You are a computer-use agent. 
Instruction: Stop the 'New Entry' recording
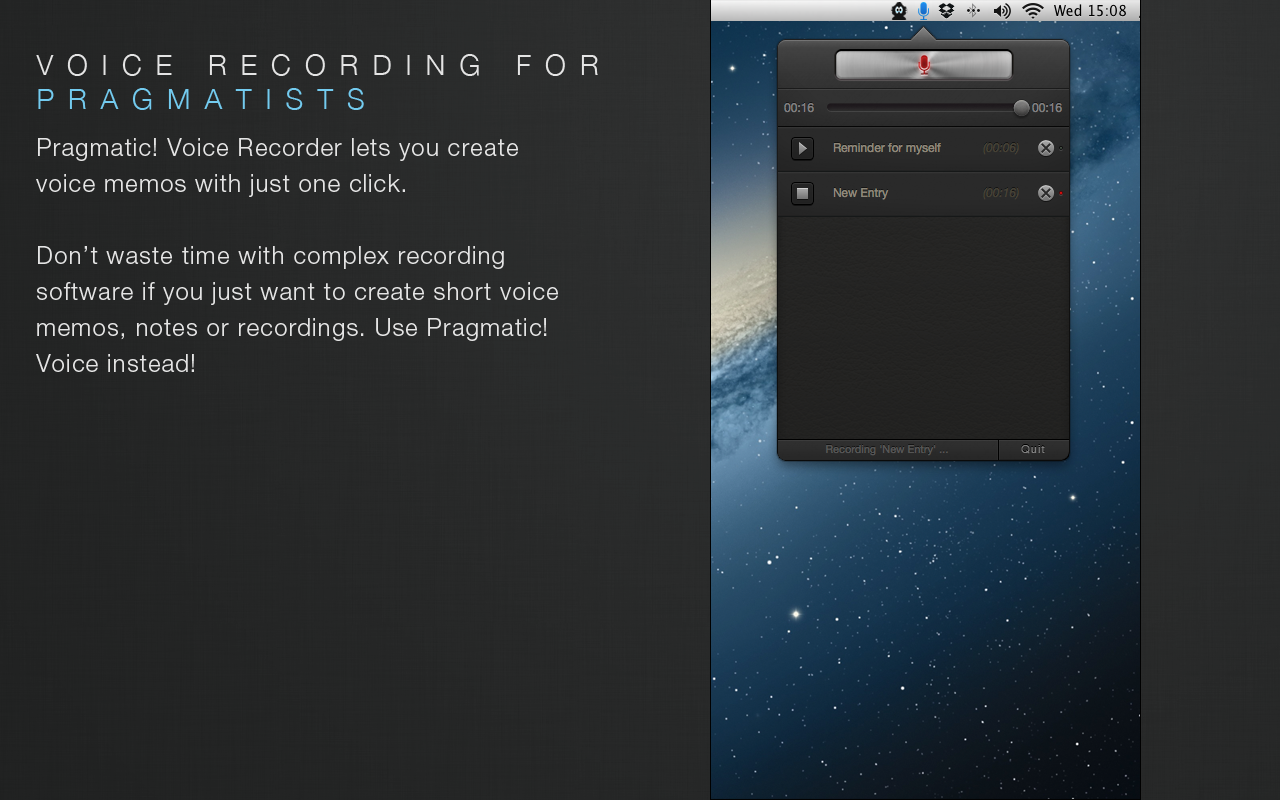pos(802,193)
